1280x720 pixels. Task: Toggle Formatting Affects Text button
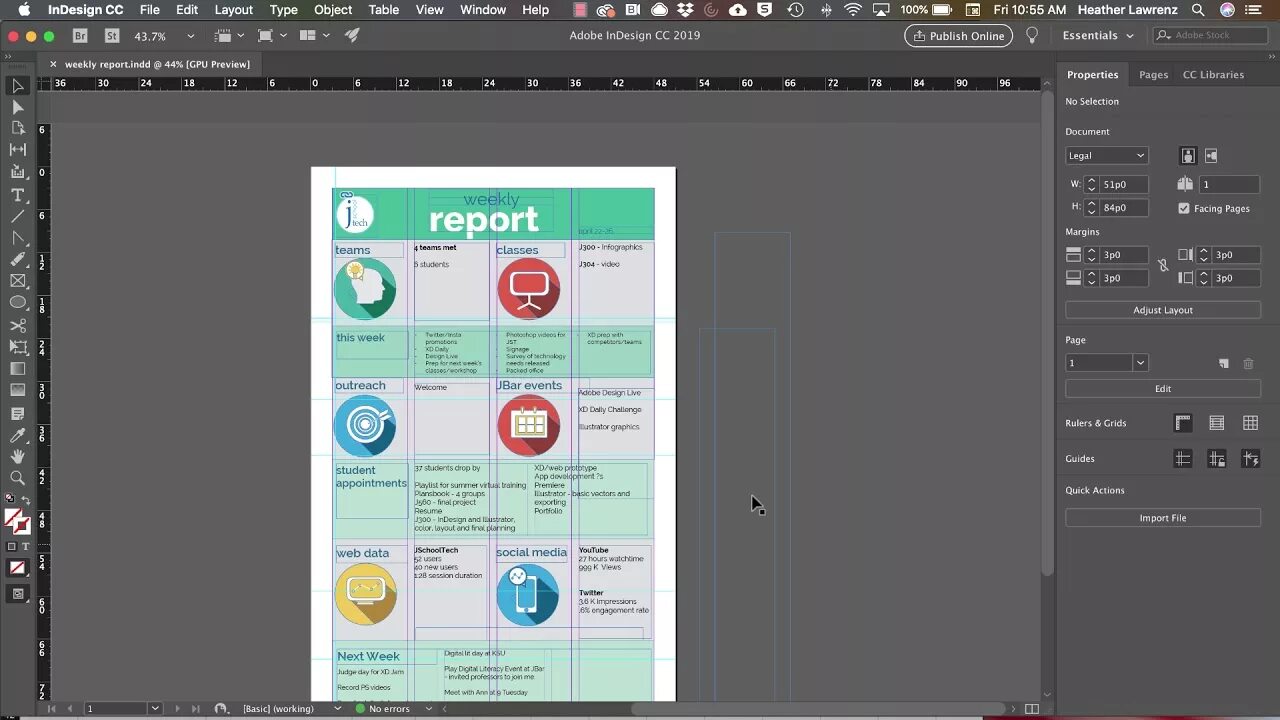[24, 547]
